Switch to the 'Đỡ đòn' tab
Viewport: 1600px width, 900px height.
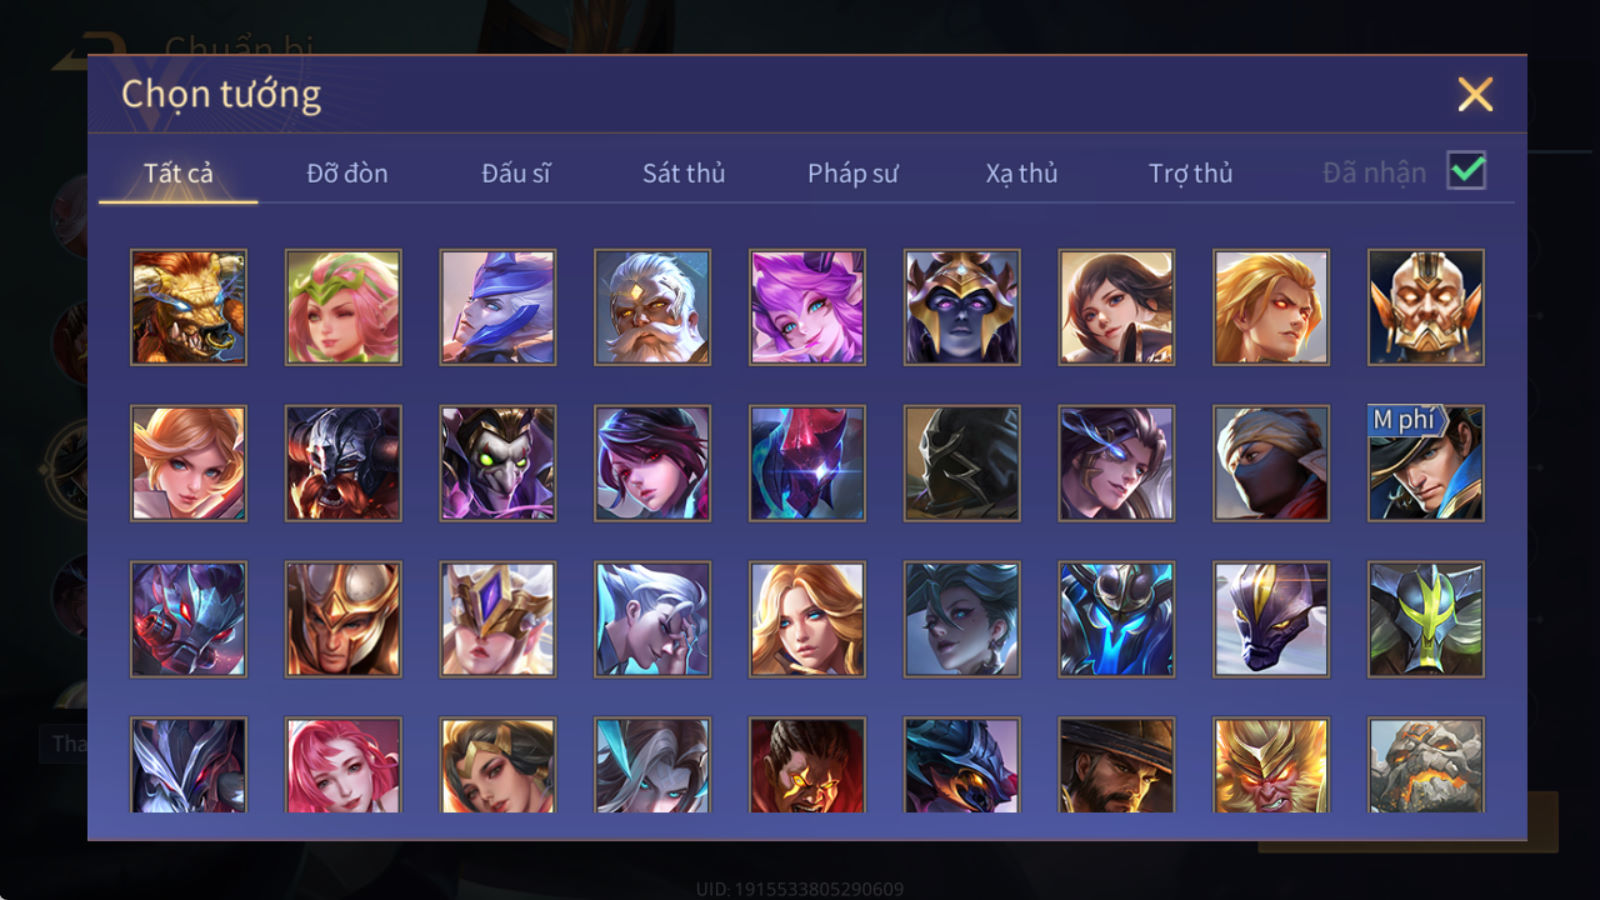(347, 173)
